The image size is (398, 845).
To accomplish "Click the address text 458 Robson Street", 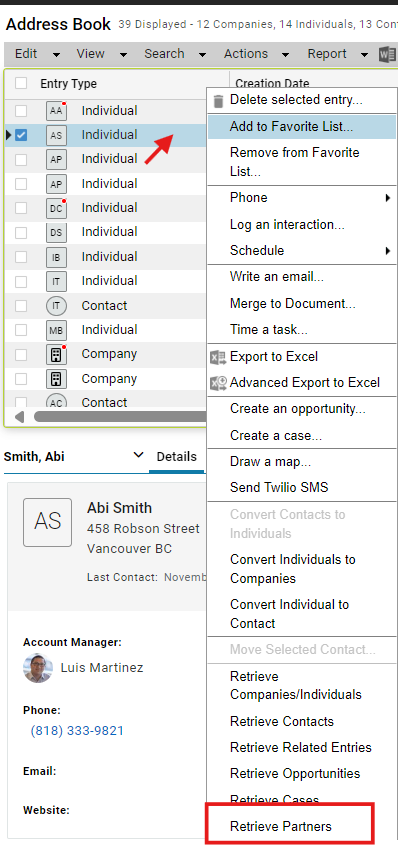I will click(143, 529).
